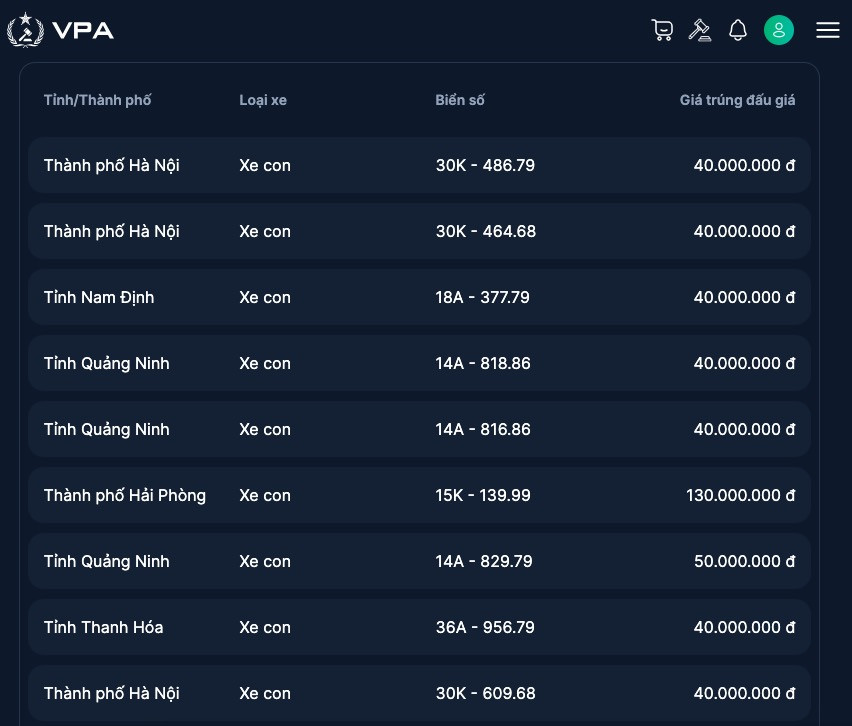Image resolution: width=852 pixels, height=726 pixels.
Task: Open the notifications bell
Action: pyautogui.click(x=738, y=30)
